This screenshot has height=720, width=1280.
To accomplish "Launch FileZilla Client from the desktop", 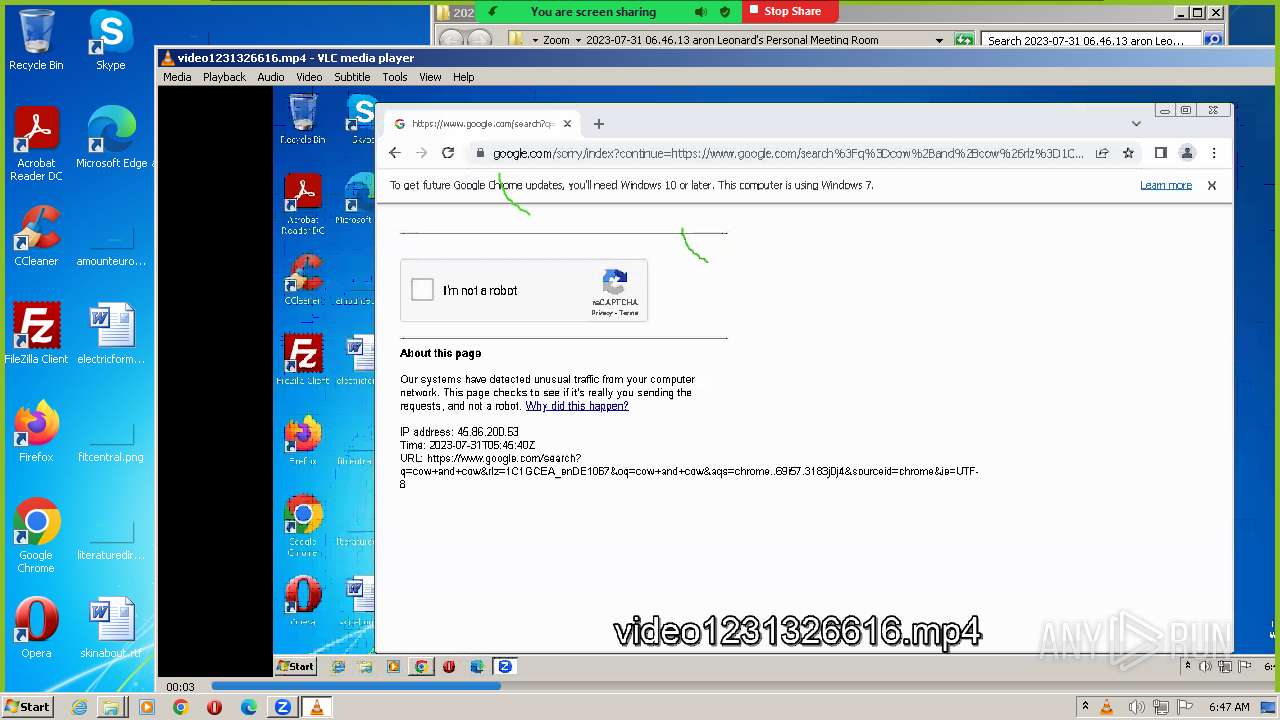I will (x=36, y=334).
